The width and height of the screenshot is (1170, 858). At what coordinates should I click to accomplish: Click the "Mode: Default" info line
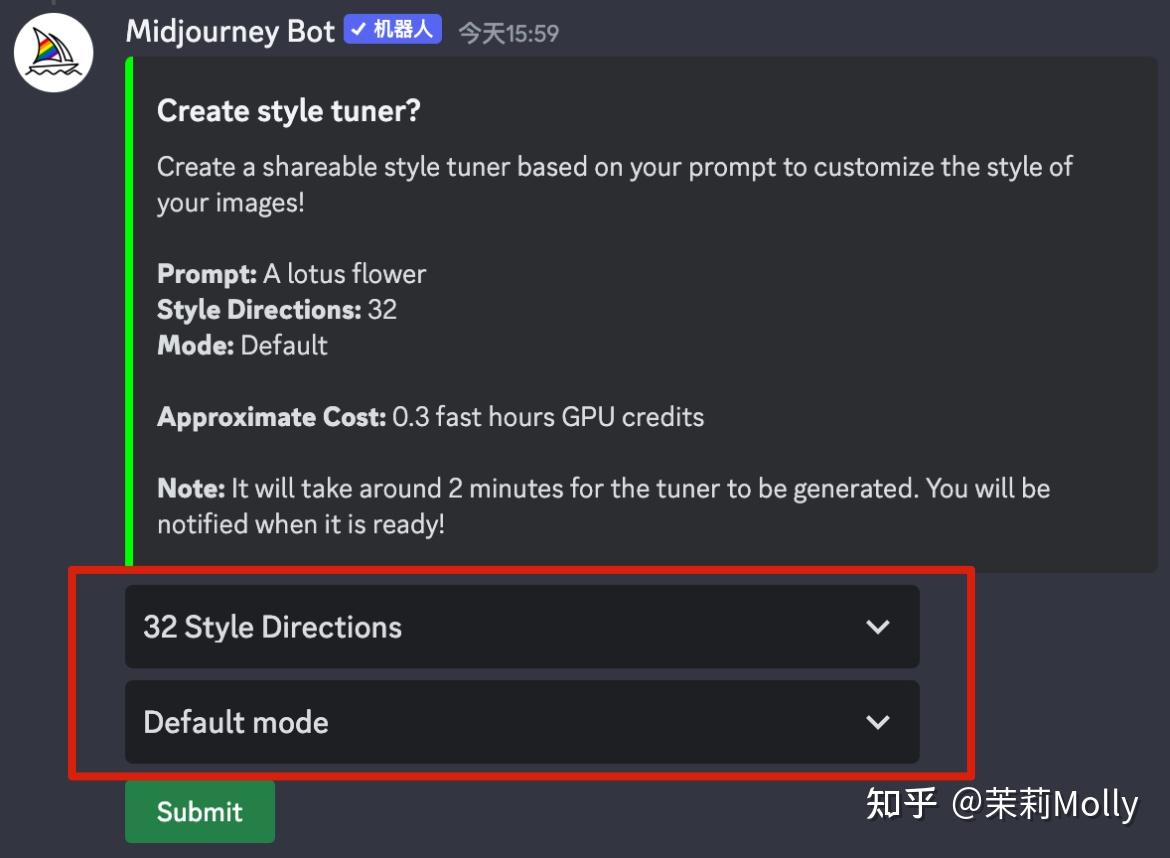(242, 346)
